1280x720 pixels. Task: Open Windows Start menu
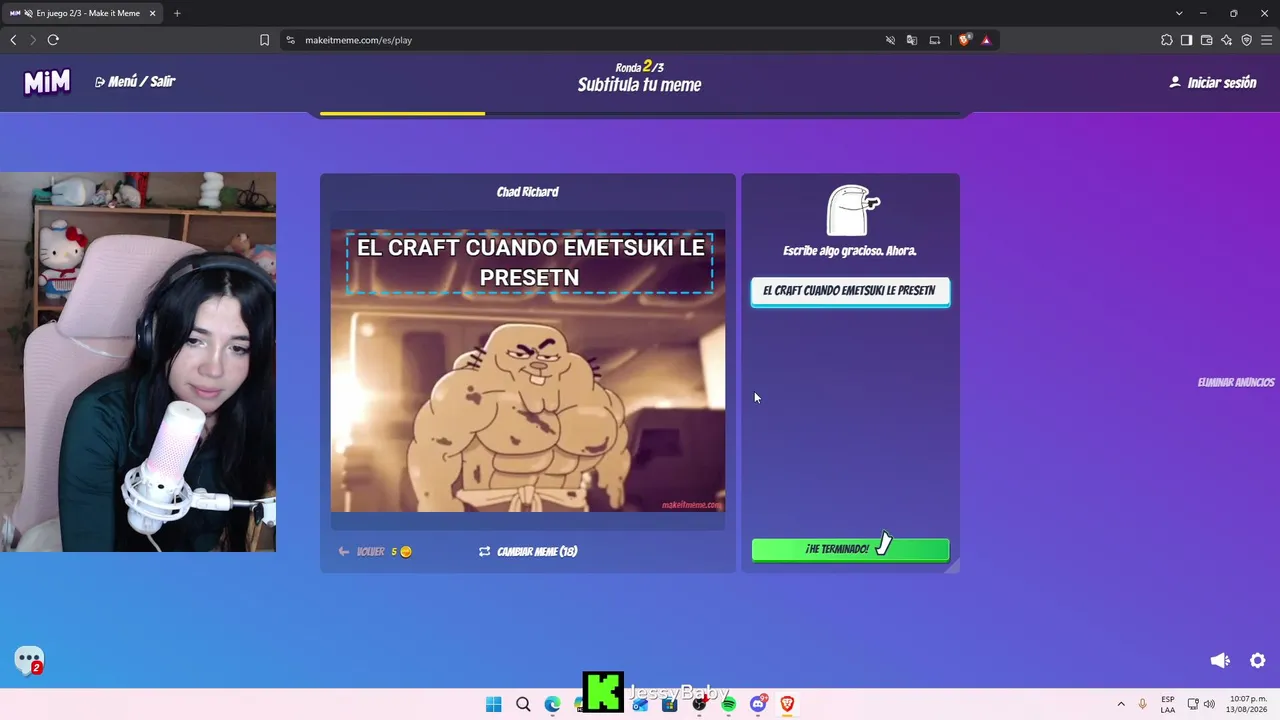tap(494, 704)
